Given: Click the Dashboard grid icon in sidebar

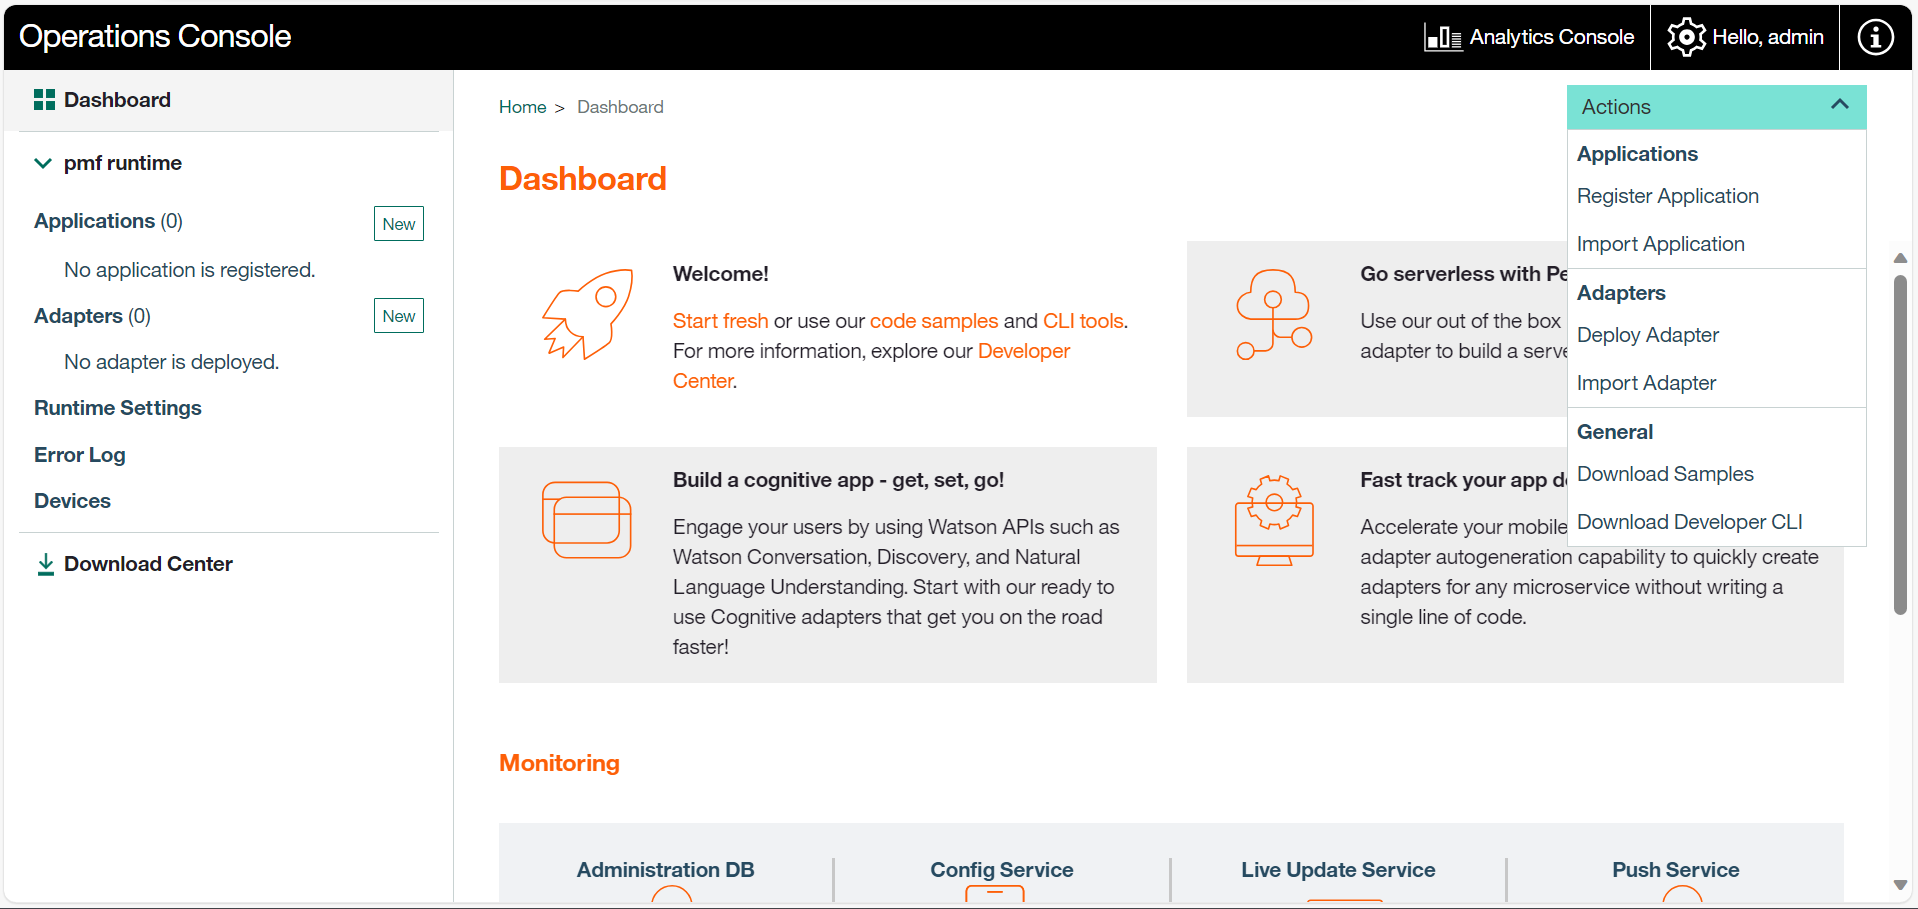Looking at the screenshot, I should pyautogui.click(x=44, y=100).
